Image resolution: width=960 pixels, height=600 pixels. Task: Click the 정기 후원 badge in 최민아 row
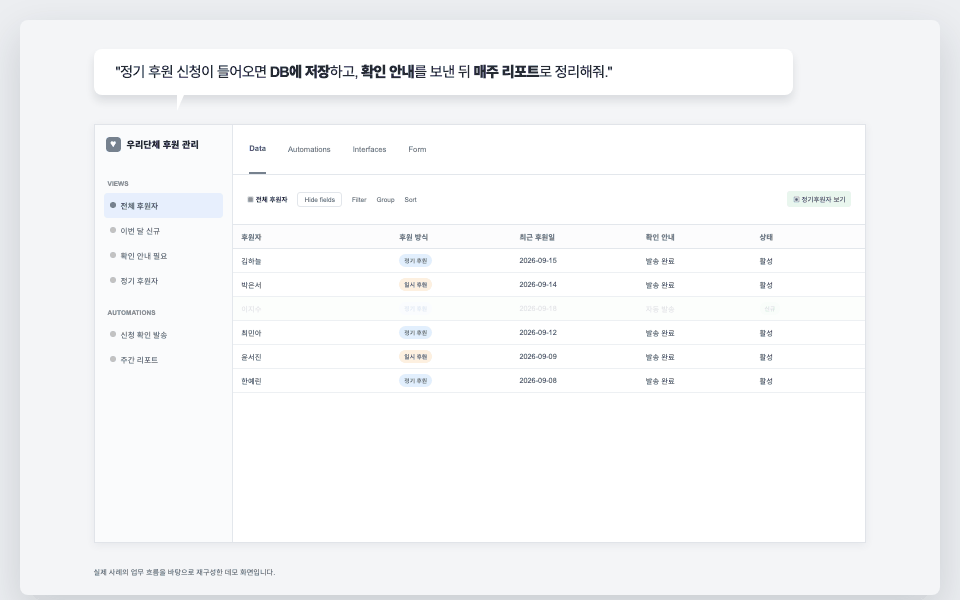(415, 333)
